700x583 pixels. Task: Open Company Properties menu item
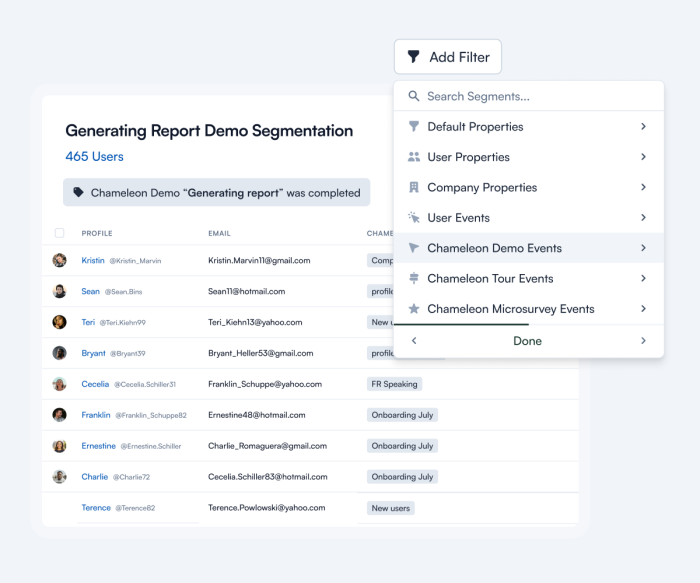[x=529, y=187]
